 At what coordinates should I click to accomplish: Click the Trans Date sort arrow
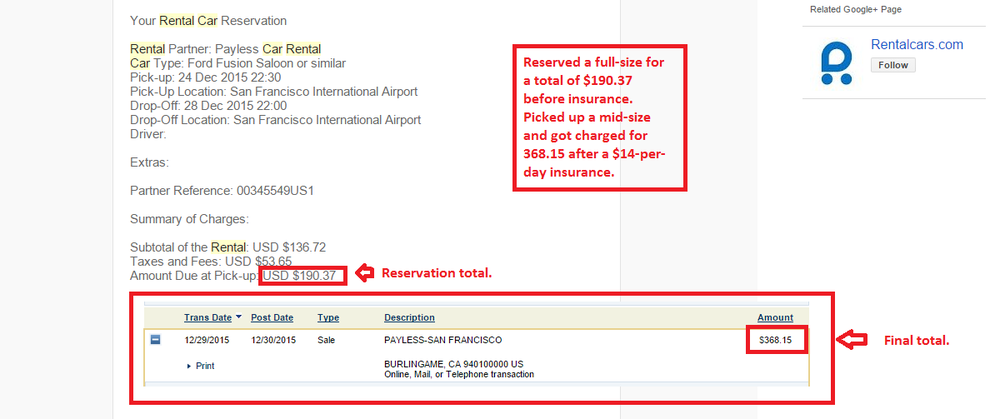[239, 317]
